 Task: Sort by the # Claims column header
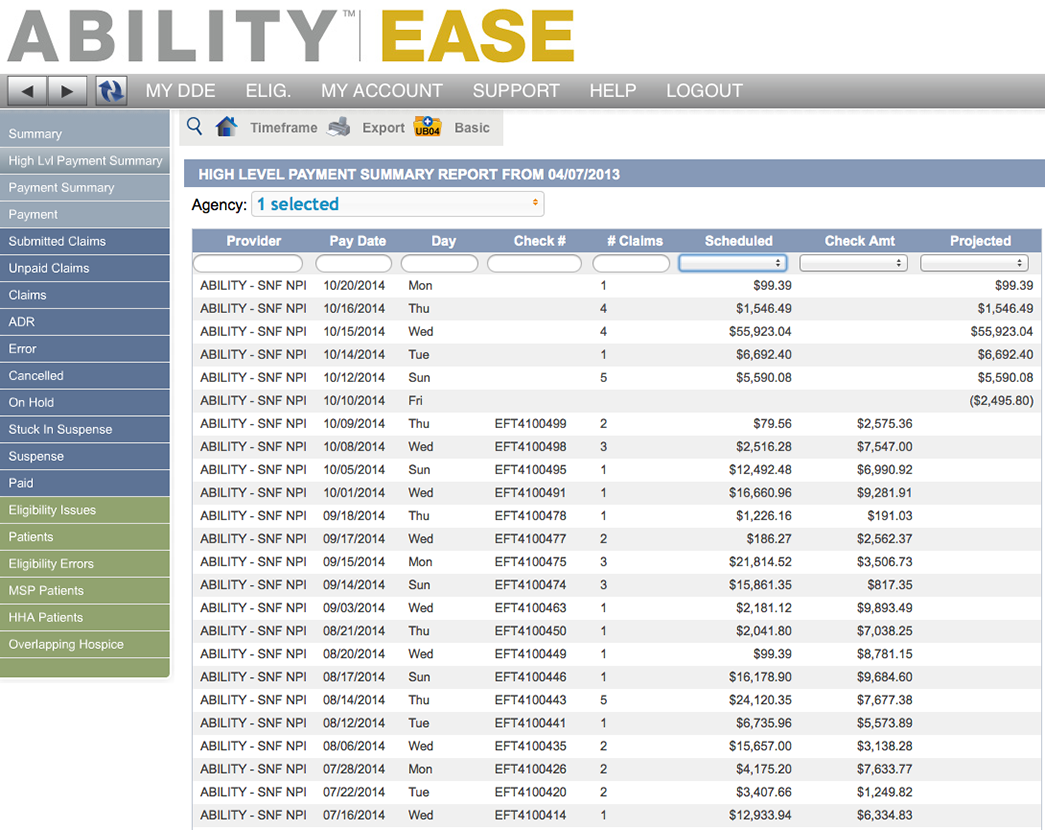634,241
